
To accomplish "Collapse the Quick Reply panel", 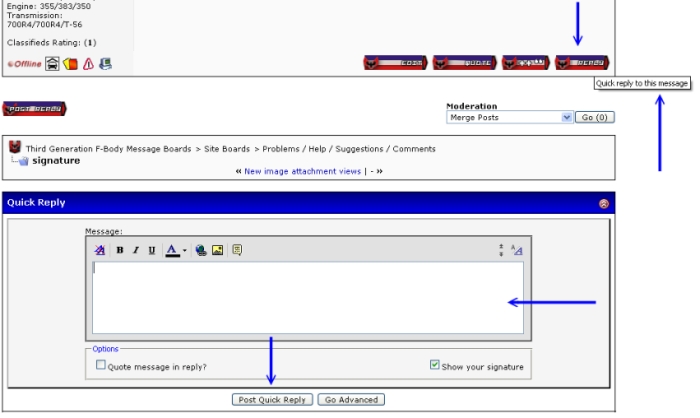I will [603, 203].
